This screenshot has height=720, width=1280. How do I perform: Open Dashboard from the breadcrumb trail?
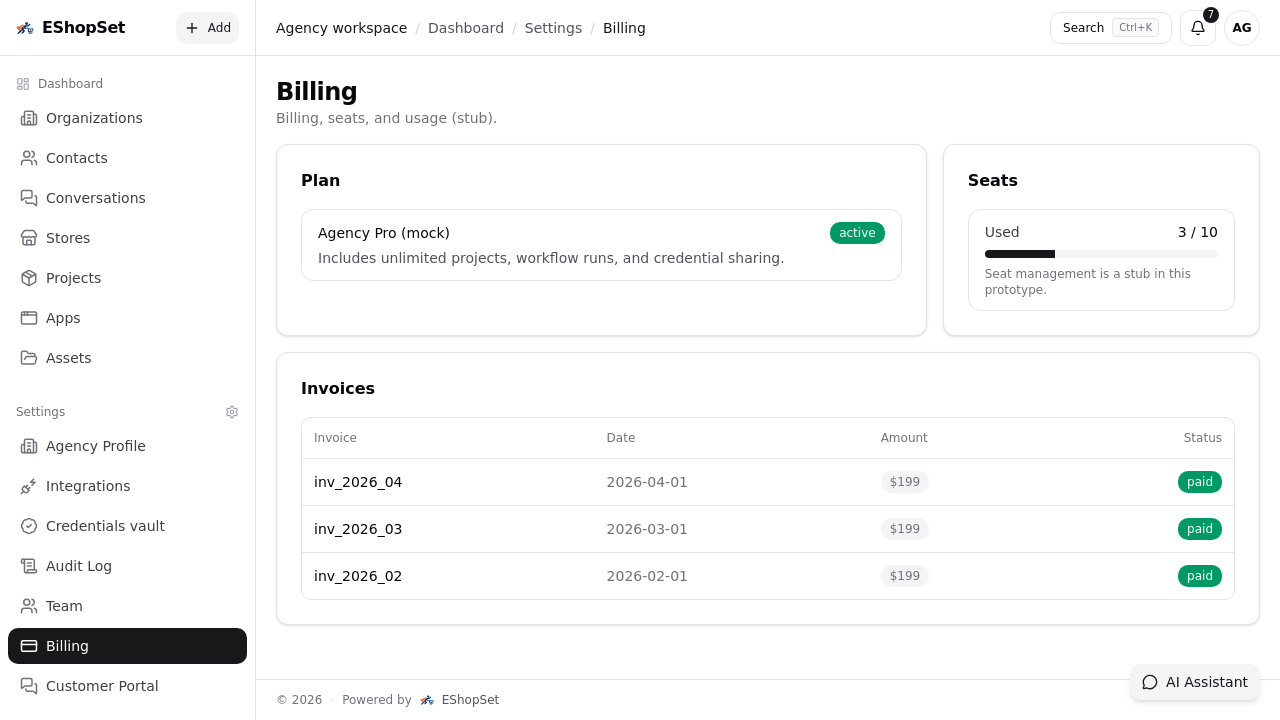tap(466, 28)
